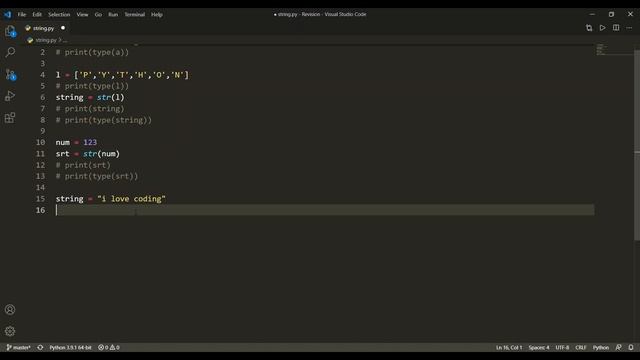The width and height of the screenshot is (640, 360).
Task: Click the VS Code logo icon
Action: 8,14
